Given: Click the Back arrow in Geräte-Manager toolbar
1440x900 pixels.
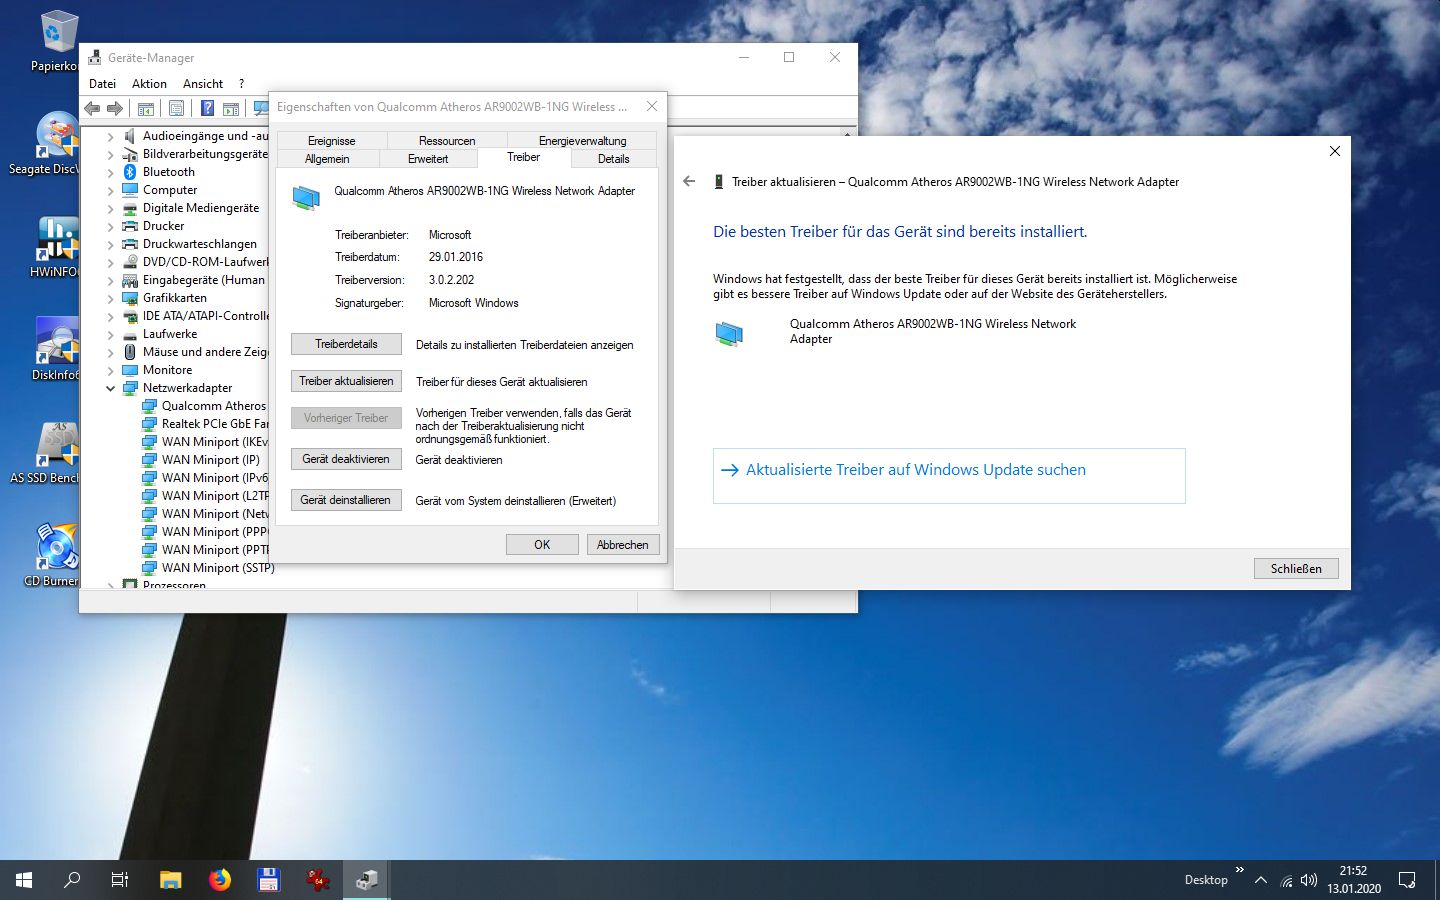Looking at the screenshot, I should 92,108.
